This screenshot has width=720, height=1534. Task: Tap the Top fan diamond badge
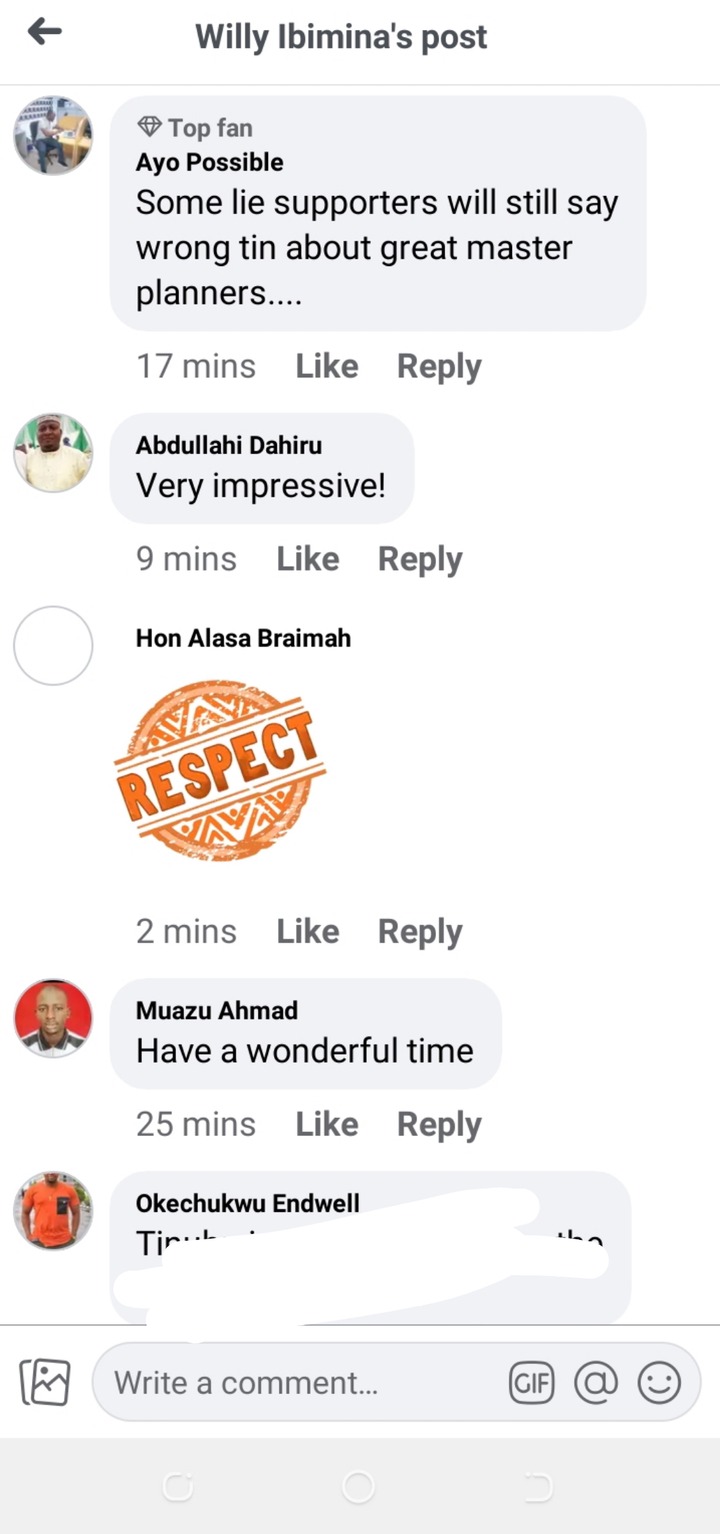click(150, 127)
